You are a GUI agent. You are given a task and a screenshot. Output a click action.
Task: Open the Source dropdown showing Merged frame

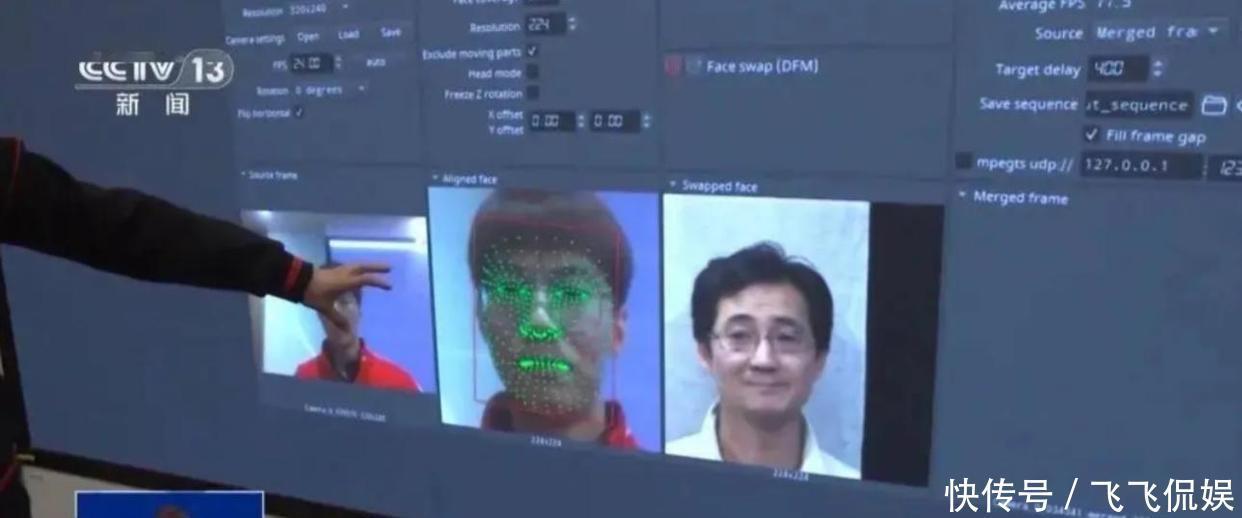coord(1158,32)
